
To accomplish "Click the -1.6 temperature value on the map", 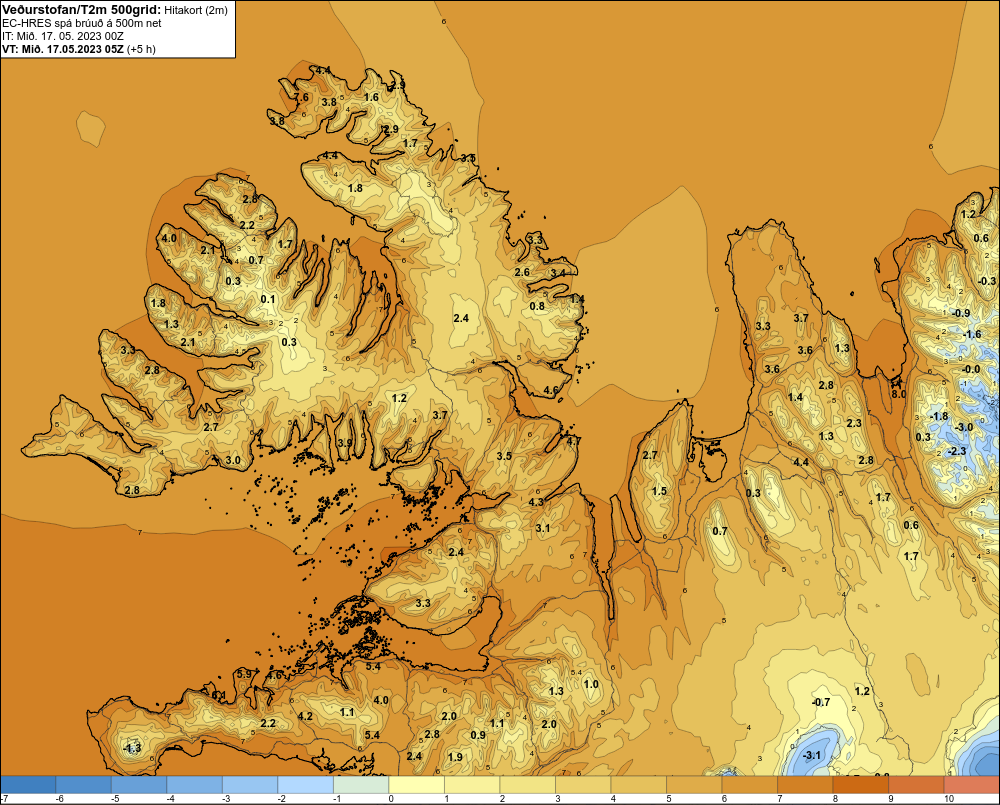I will (x=972, y=335).
